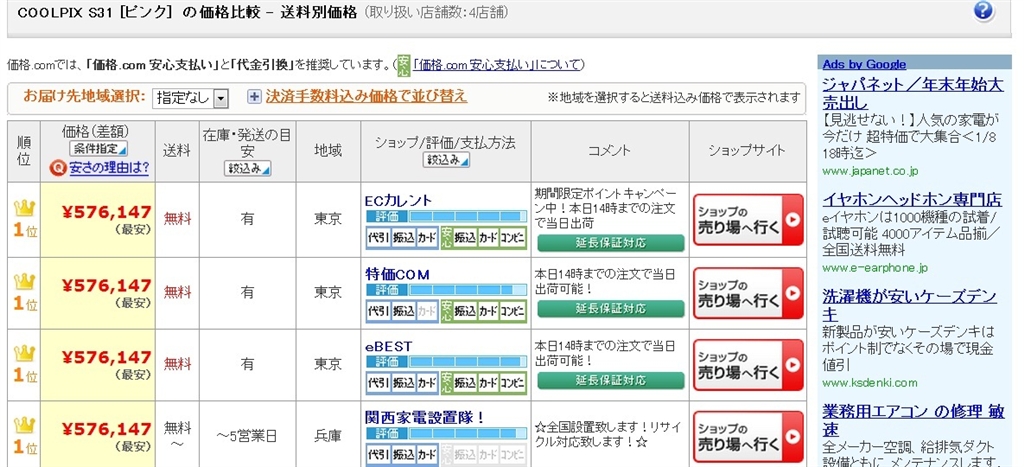
Task: Click the green 安心 payment icon for eBEST
Action: (x=446, y=382)
